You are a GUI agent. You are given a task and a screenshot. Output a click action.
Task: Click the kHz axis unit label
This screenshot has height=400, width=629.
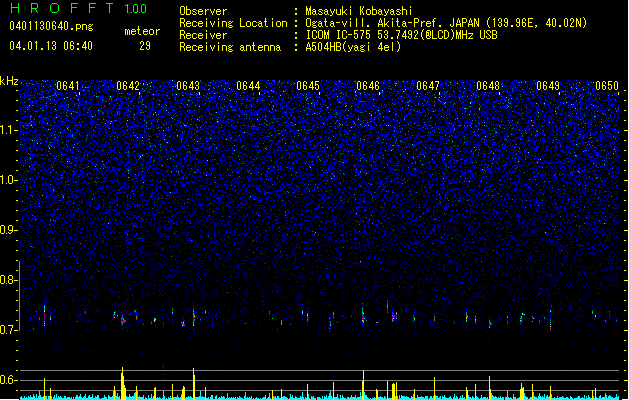pos(9,81)
